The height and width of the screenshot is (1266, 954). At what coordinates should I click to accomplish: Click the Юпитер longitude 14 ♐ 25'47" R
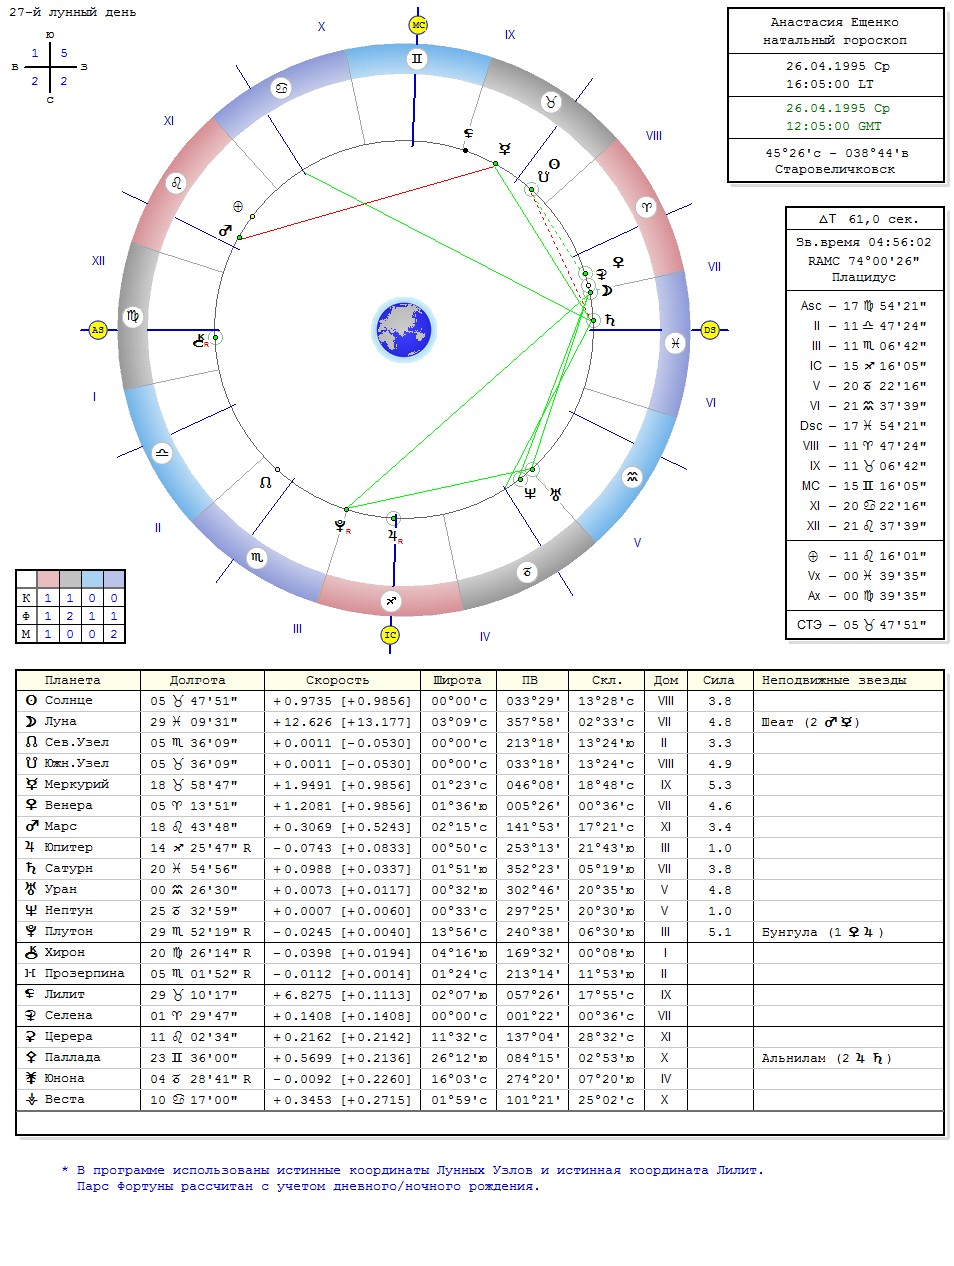(199, 847)
